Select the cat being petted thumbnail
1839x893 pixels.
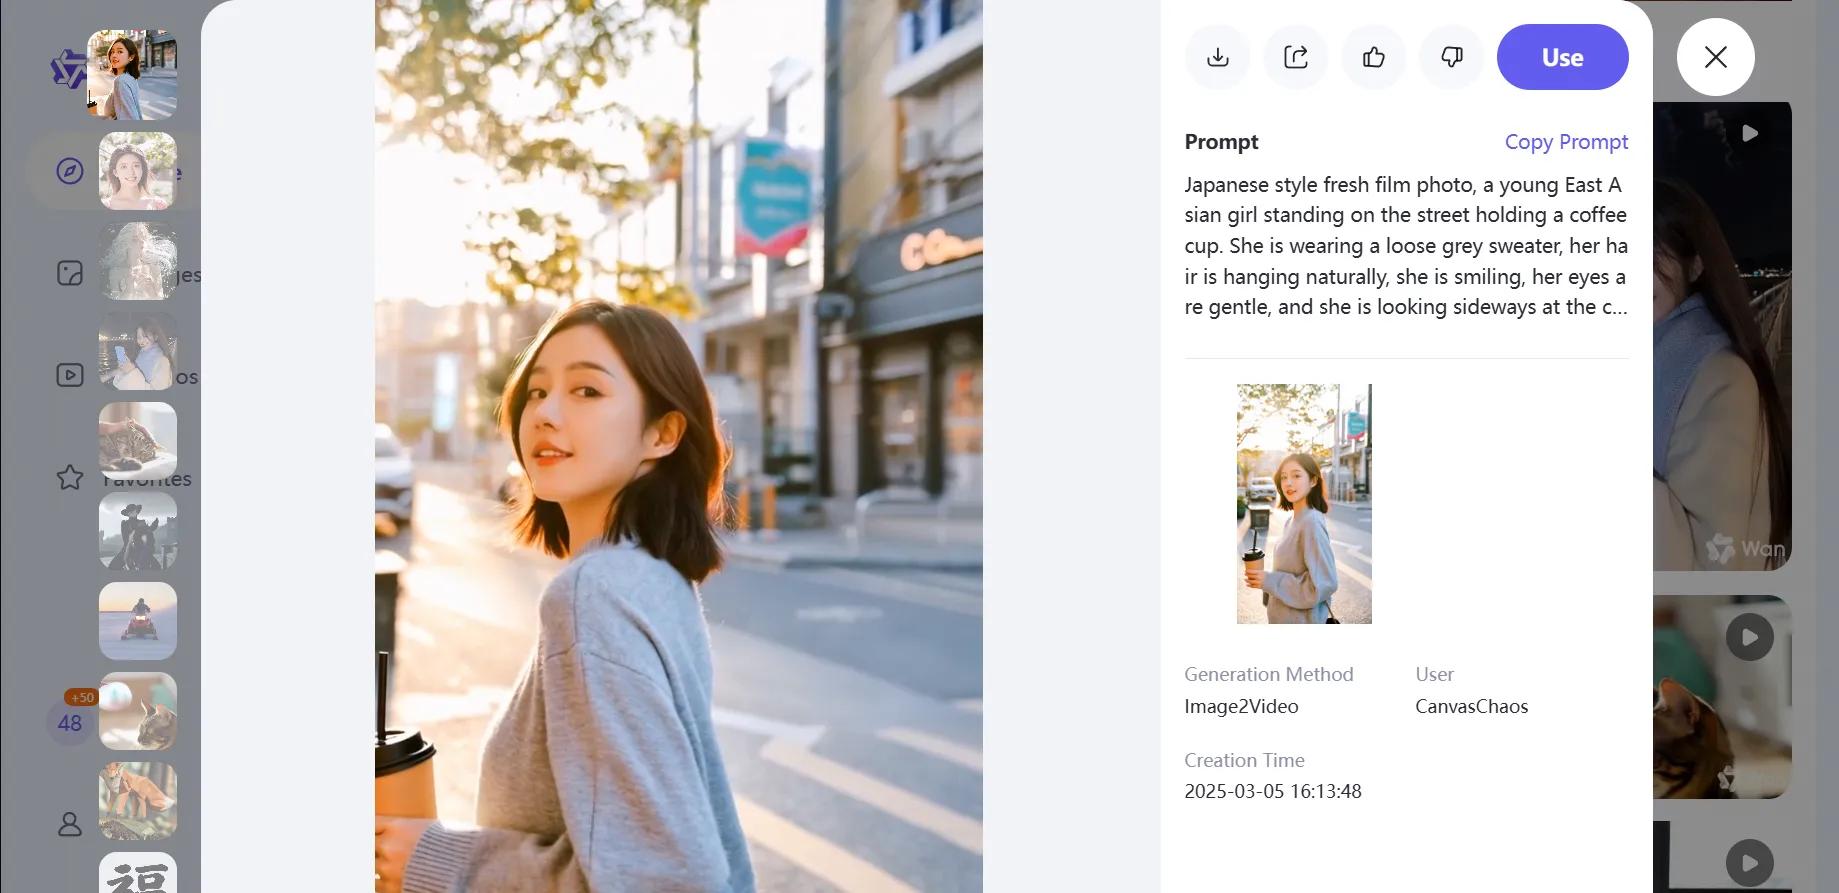(x=138, y=441)
